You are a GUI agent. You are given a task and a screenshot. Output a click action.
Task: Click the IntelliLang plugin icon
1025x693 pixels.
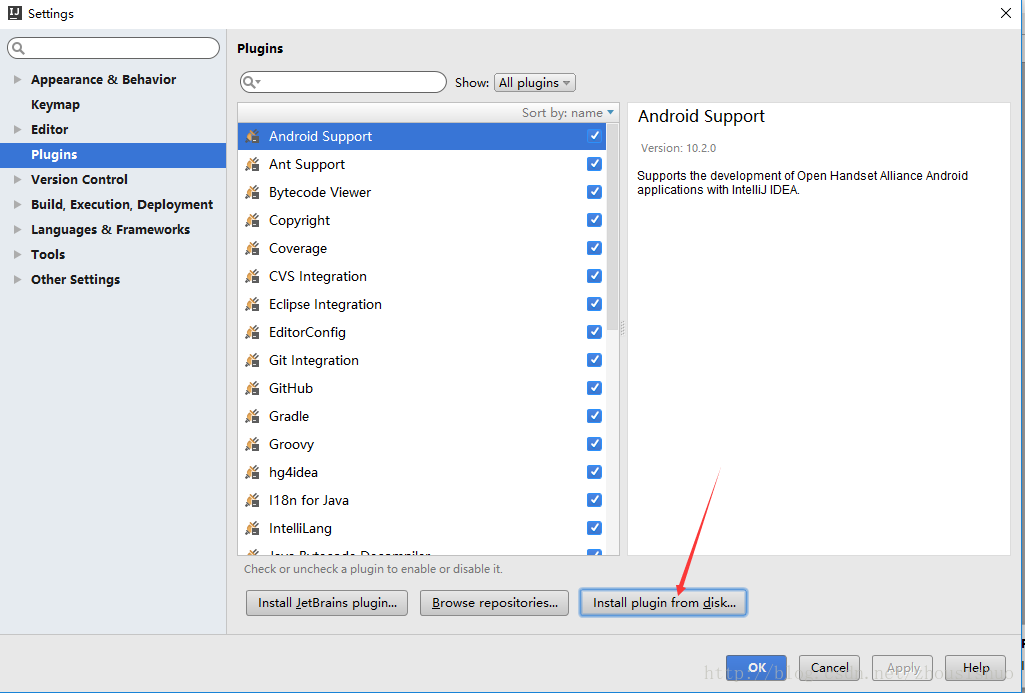point(252,528)
